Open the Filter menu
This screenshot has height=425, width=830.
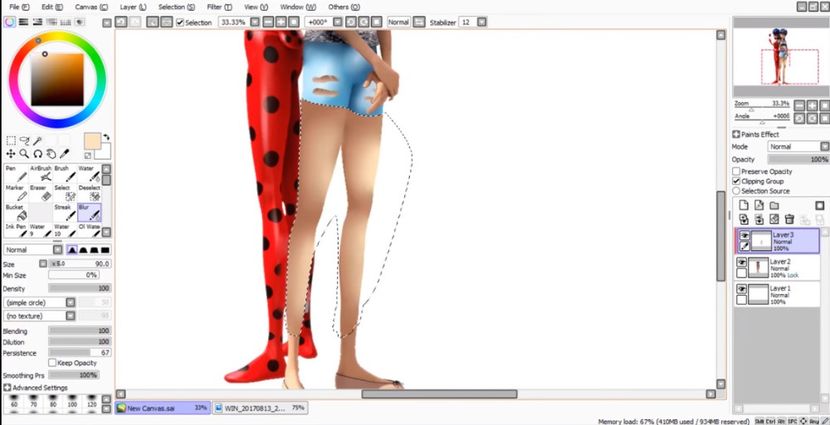point(217,7)
